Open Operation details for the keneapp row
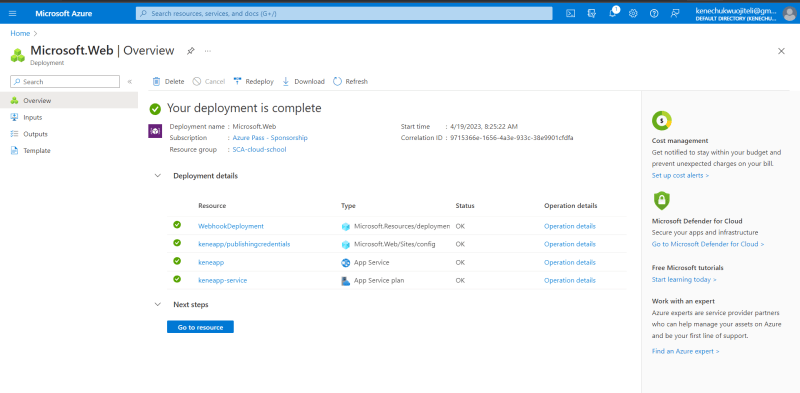 pos(569,262)
